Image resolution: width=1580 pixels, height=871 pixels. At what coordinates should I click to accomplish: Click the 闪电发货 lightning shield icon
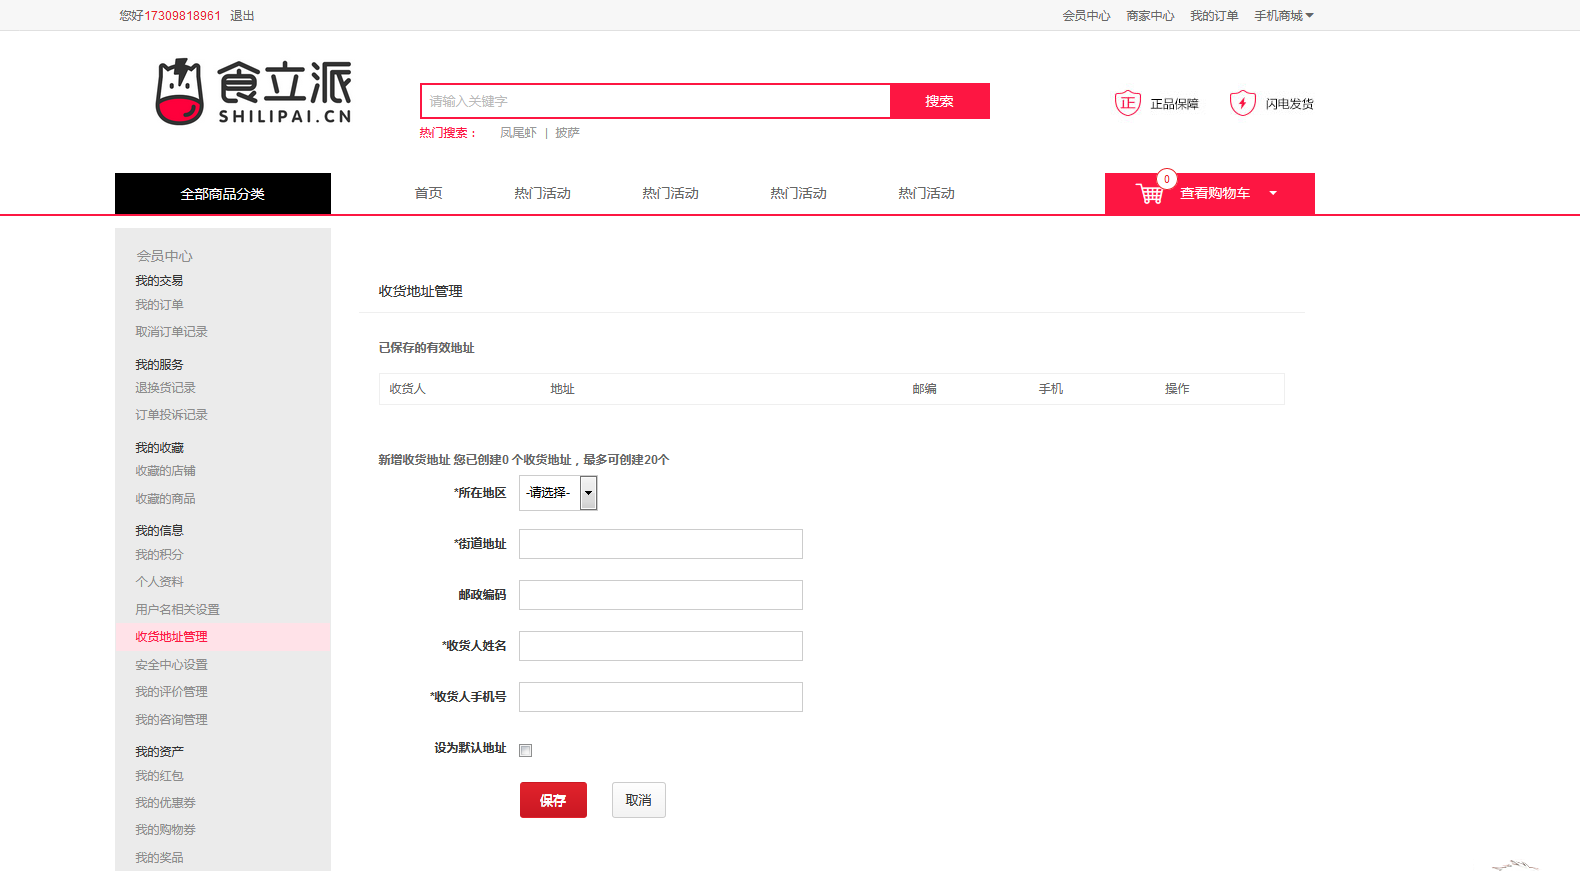[1243, 103]
